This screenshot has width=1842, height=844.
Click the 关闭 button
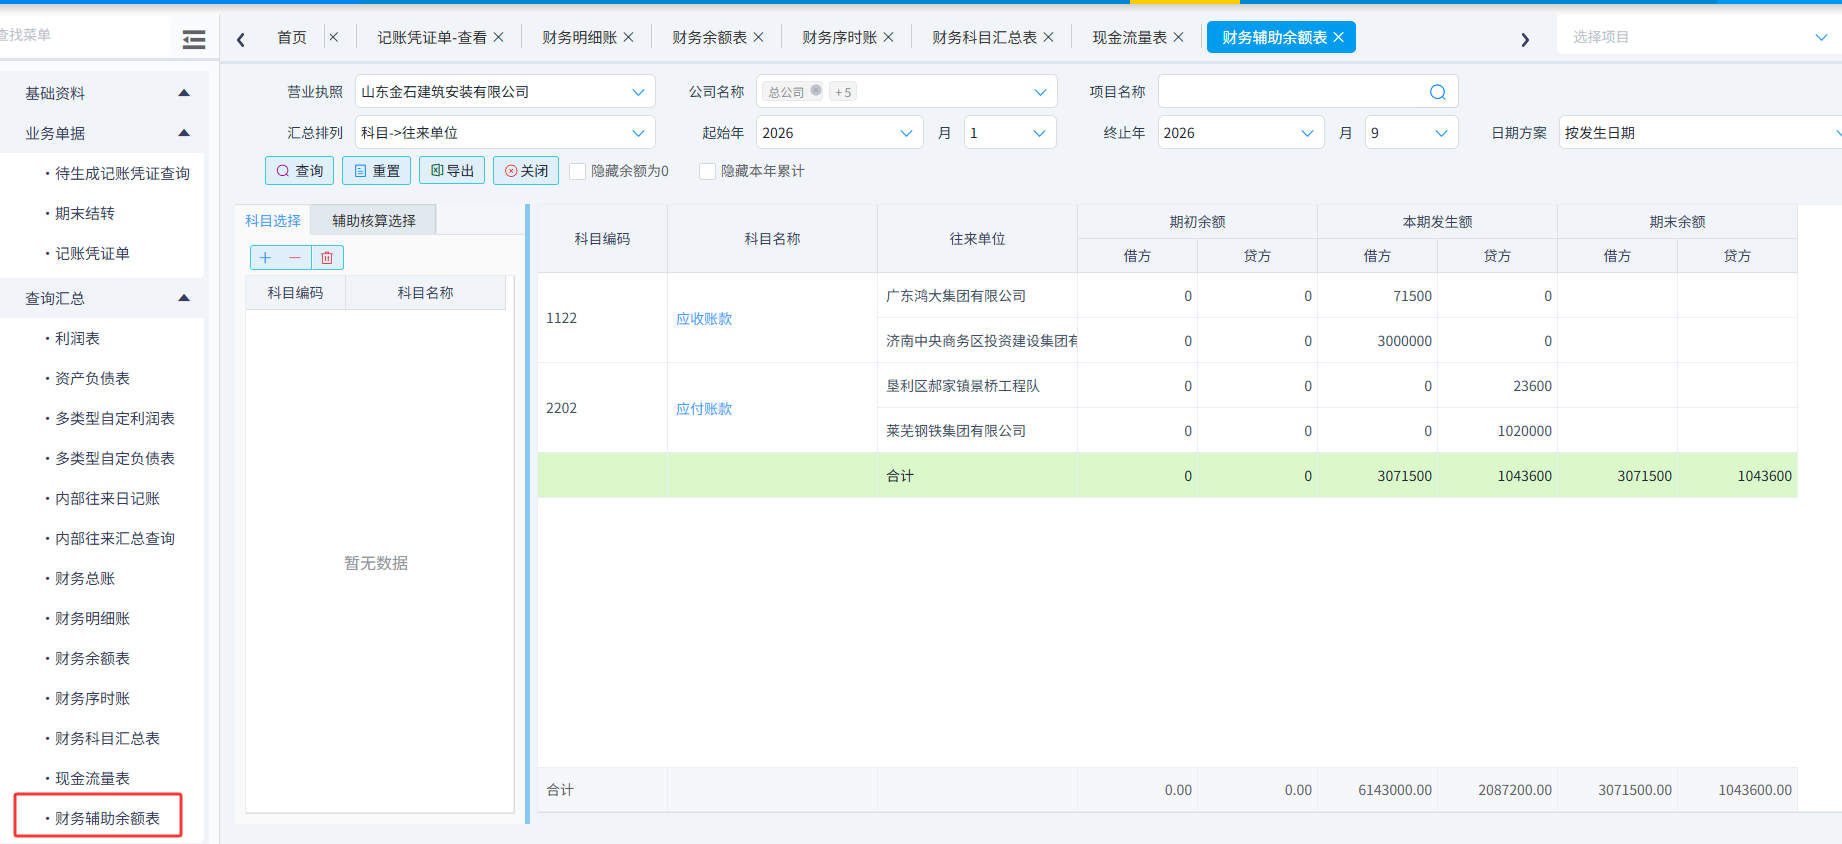[526, 171]
